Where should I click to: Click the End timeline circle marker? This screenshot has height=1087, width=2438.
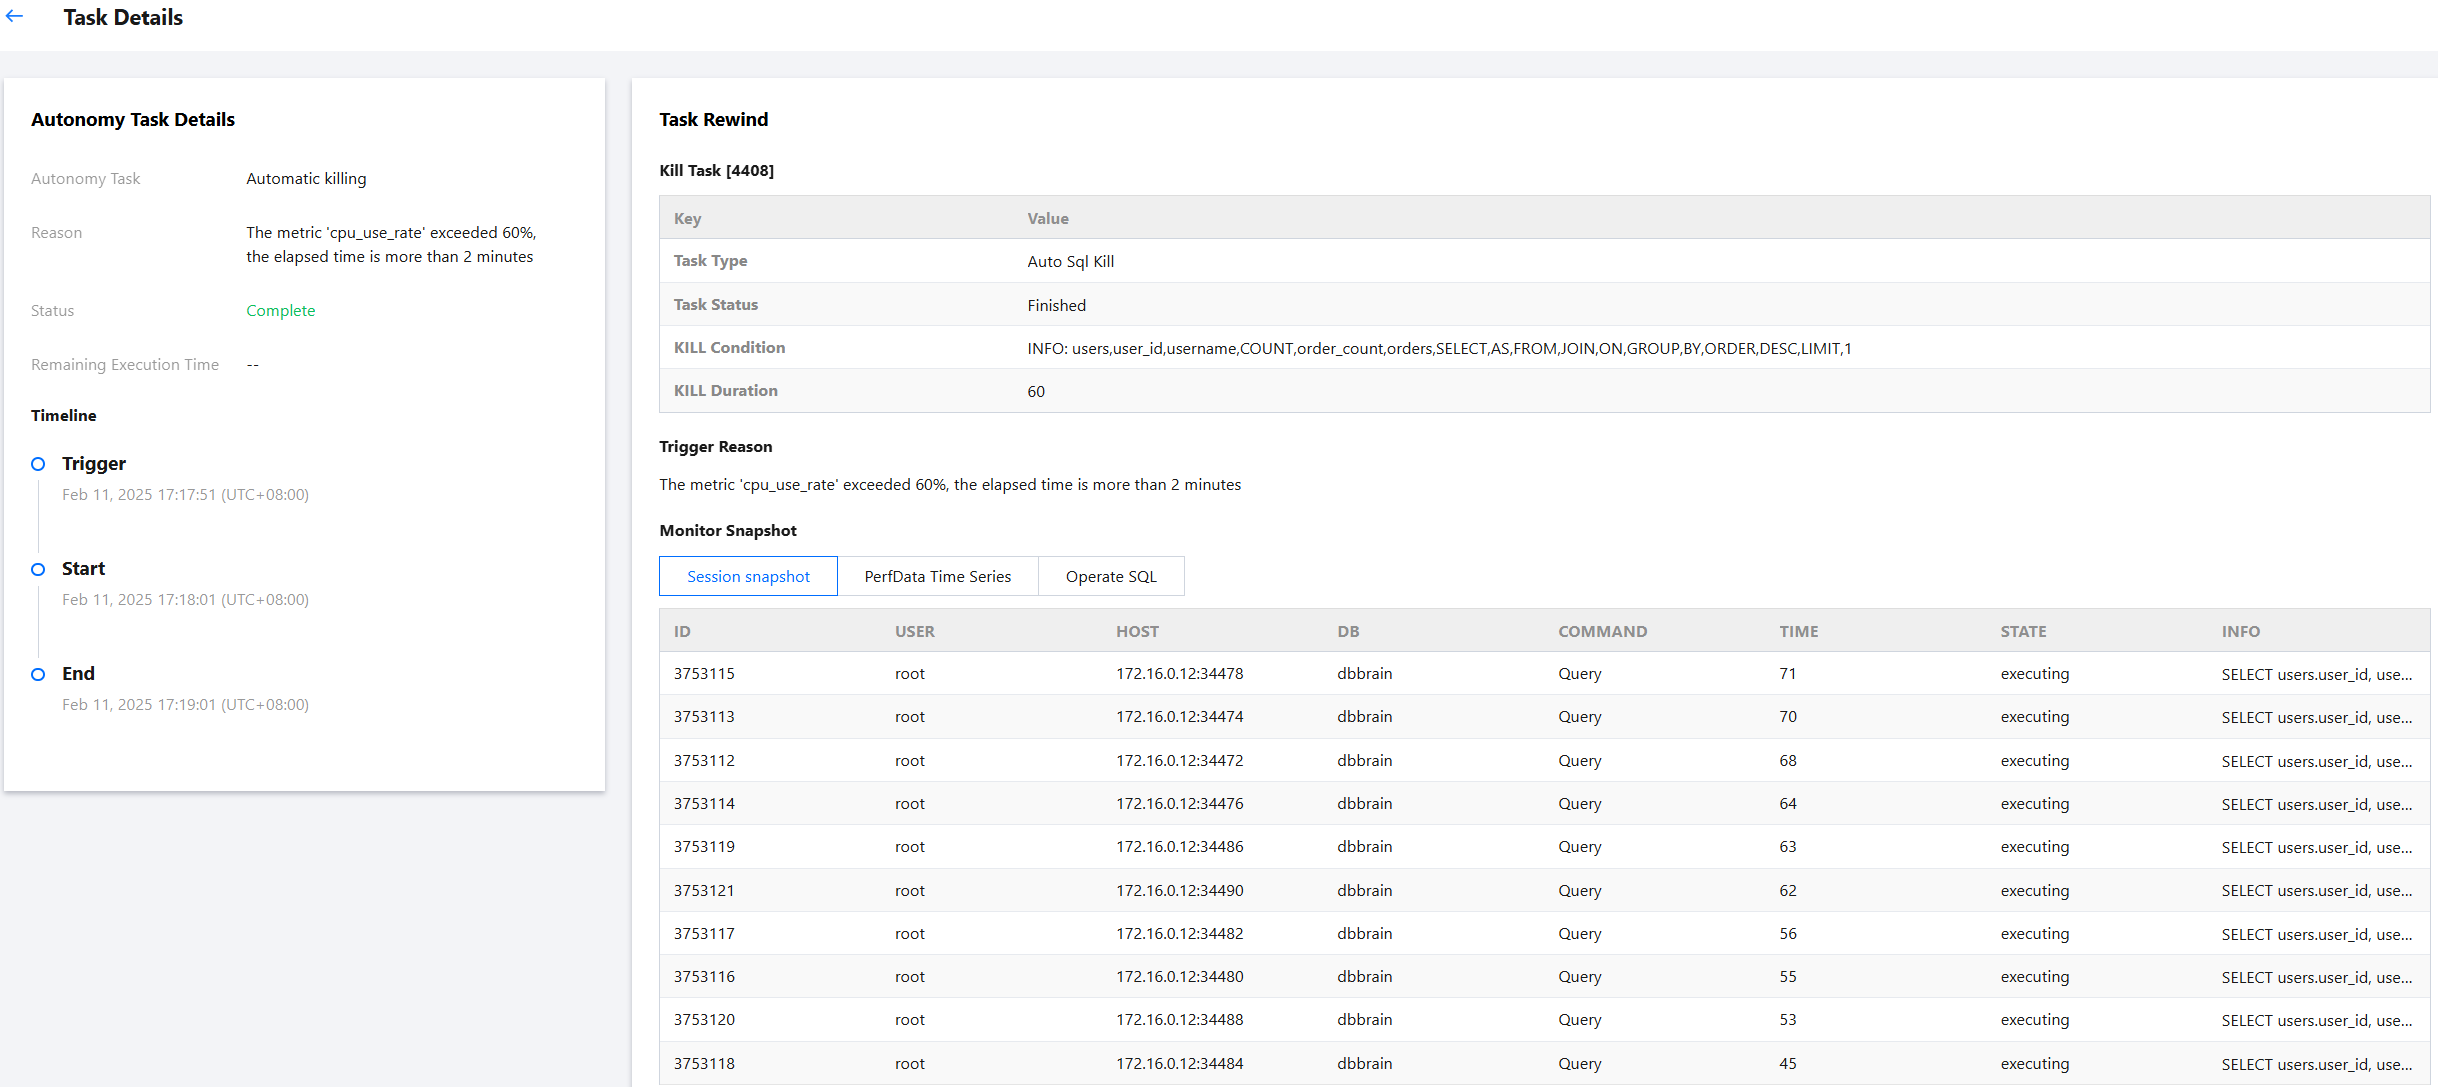(x=38, y=674)
